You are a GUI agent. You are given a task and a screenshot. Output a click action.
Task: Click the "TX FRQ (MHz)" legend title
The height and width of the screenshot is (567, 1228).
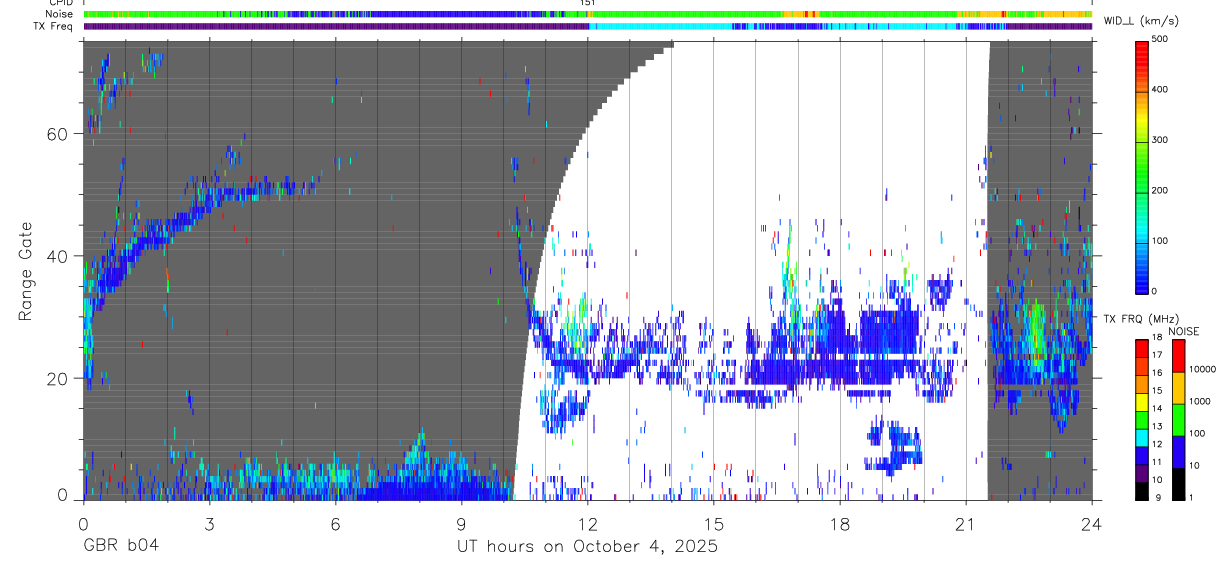point(1139,319)
